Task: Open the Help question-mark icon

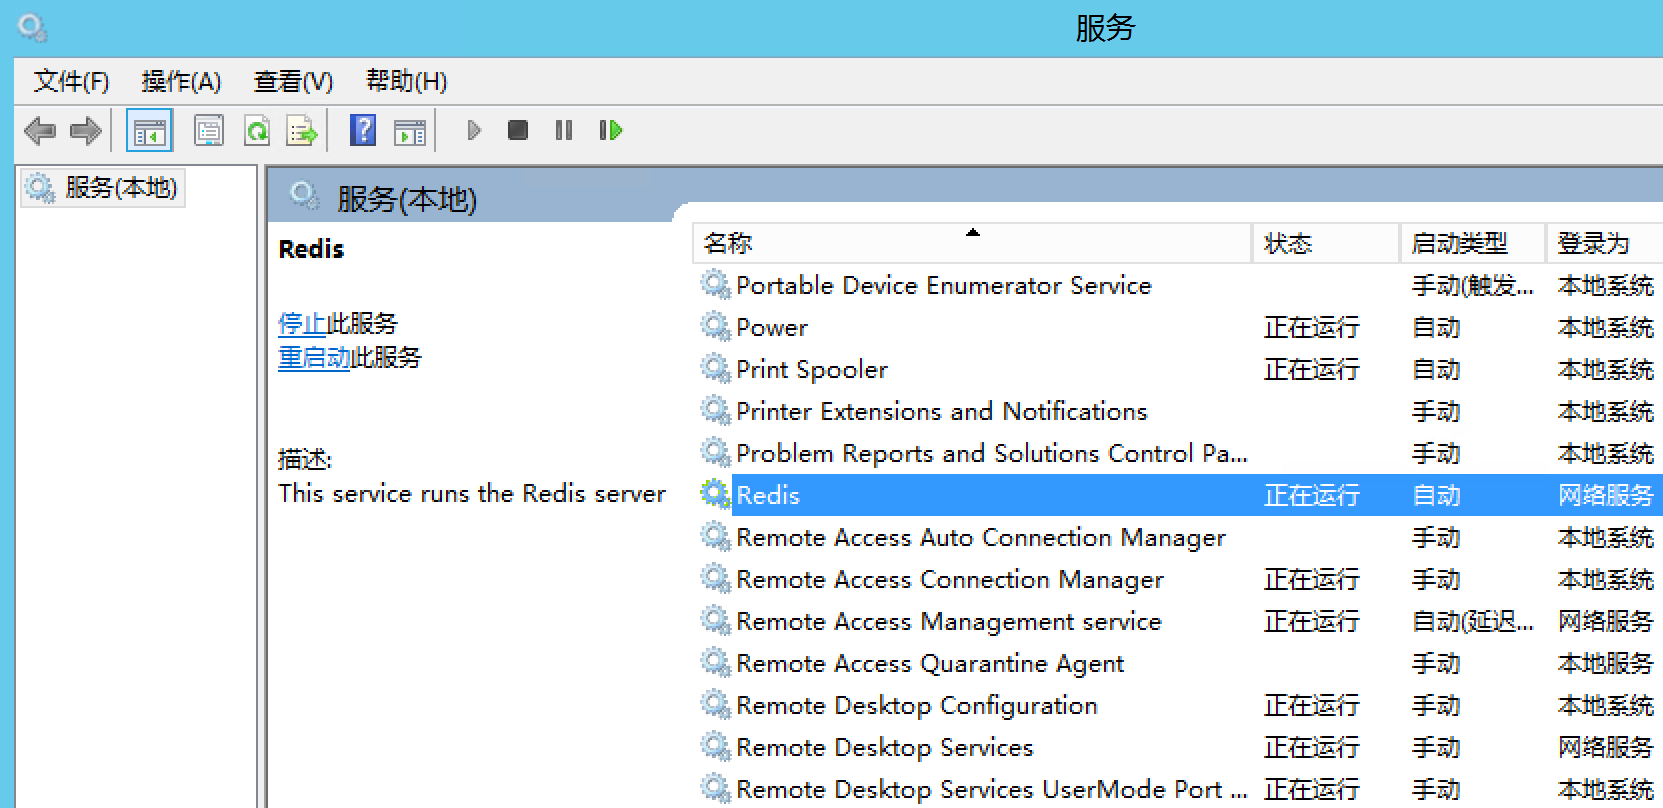Action: pos(363,130)
